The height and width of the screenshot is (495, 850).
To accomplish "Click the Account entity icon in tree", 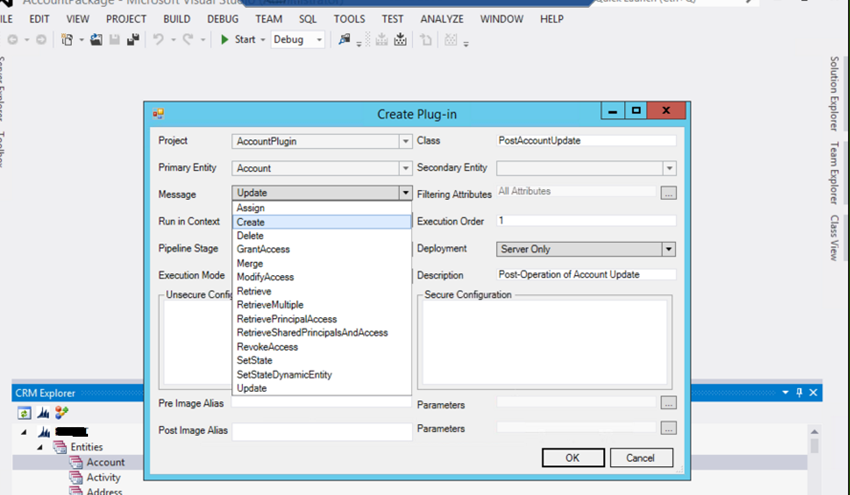I will coord(76,462).
